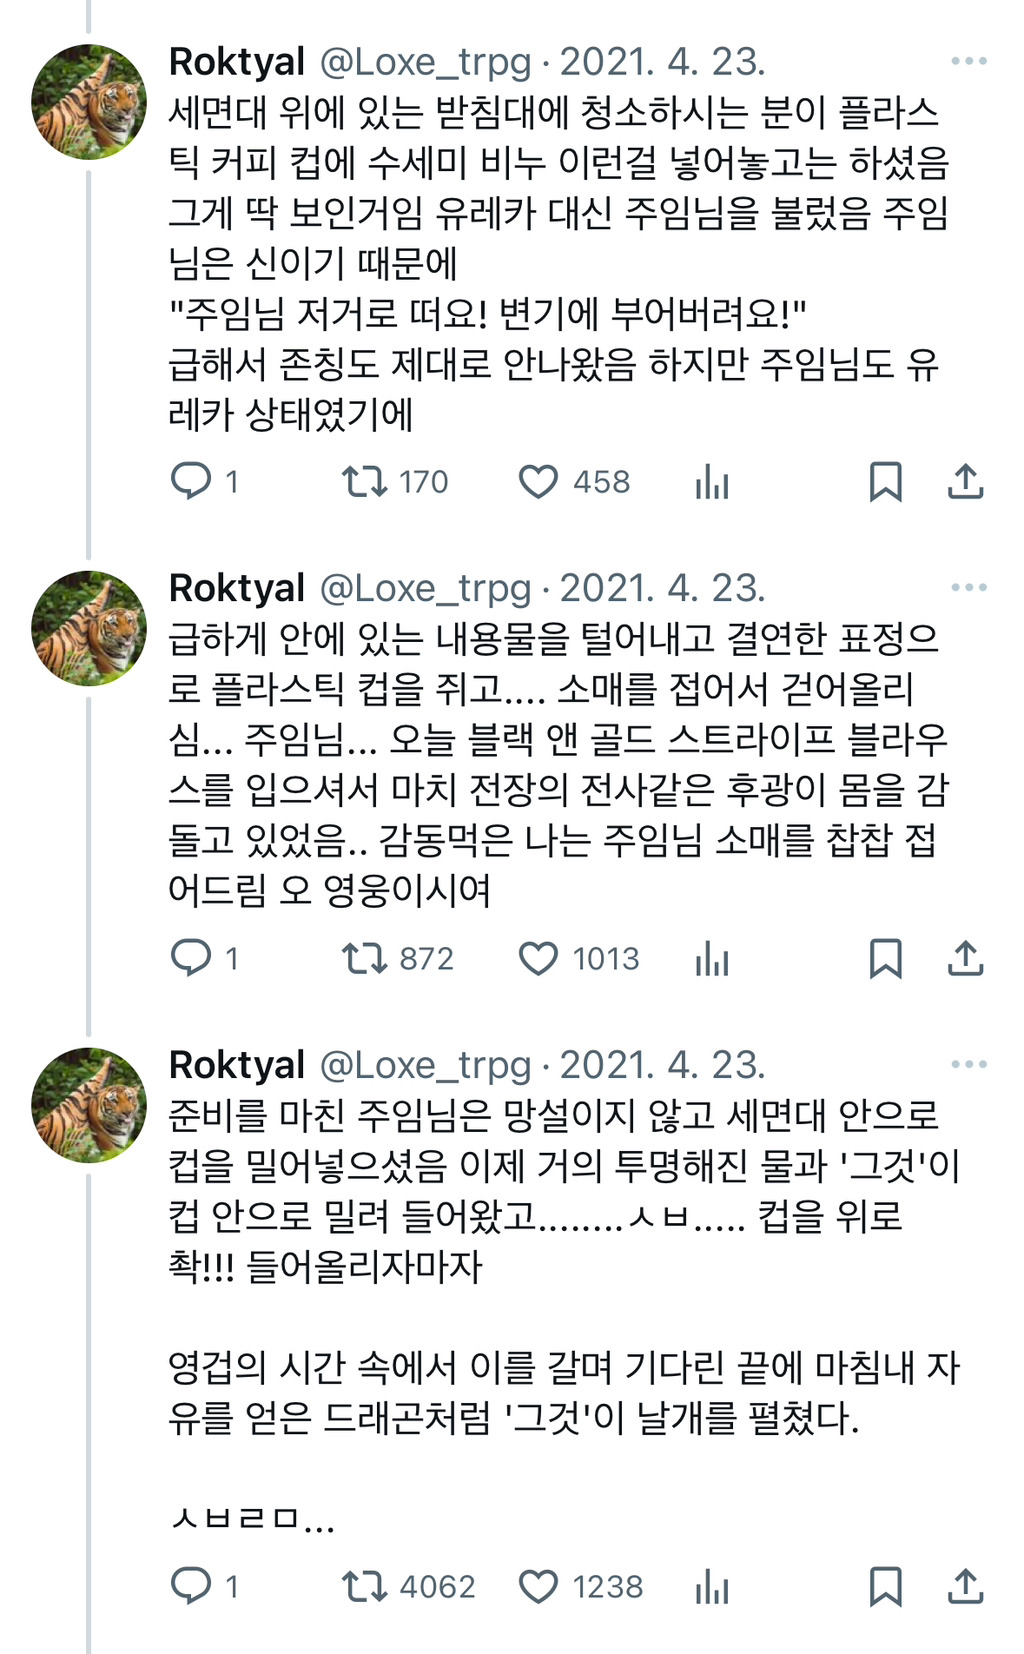Like the tweet with 458 likes

tap(538, 481)
